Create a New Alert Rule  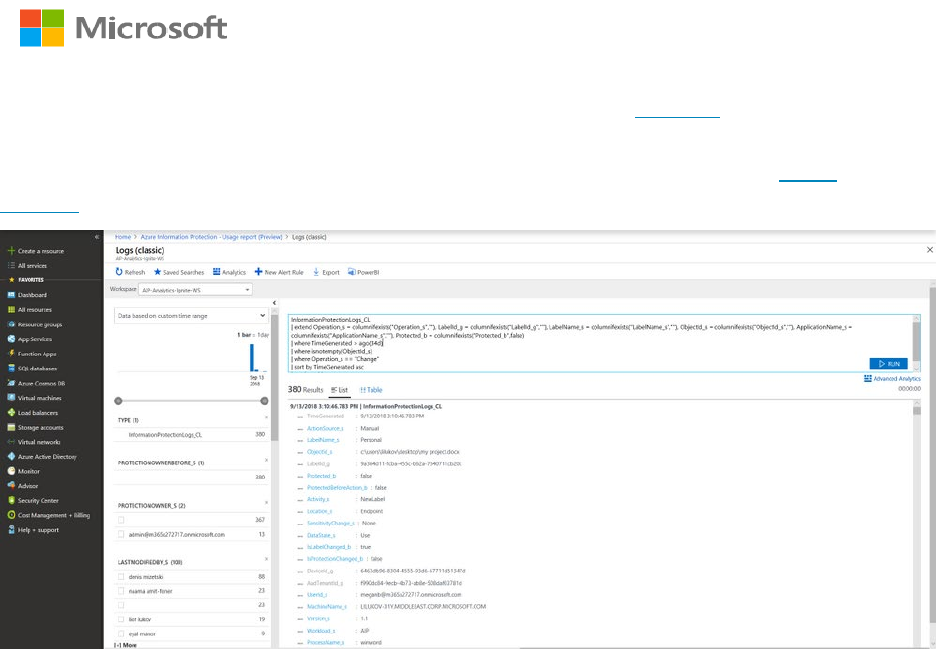[x=279, y=272]
